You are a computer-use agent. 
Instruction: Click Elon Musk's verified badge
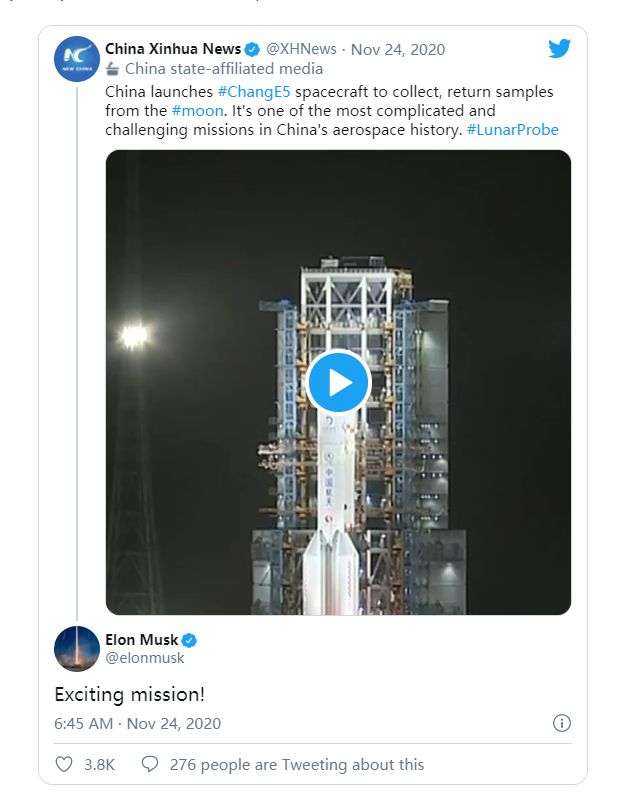click(188, 640)
